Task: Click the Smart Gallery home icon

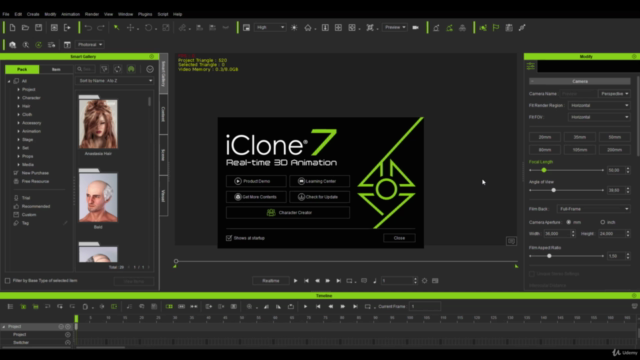Action: click(131, 69)
